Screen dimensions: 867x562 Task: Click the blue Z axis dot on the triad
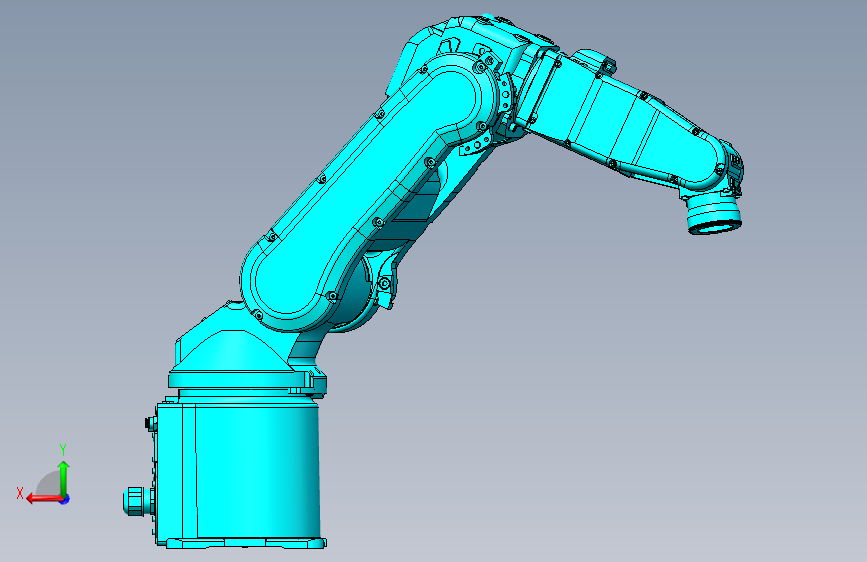pos(65,499)
